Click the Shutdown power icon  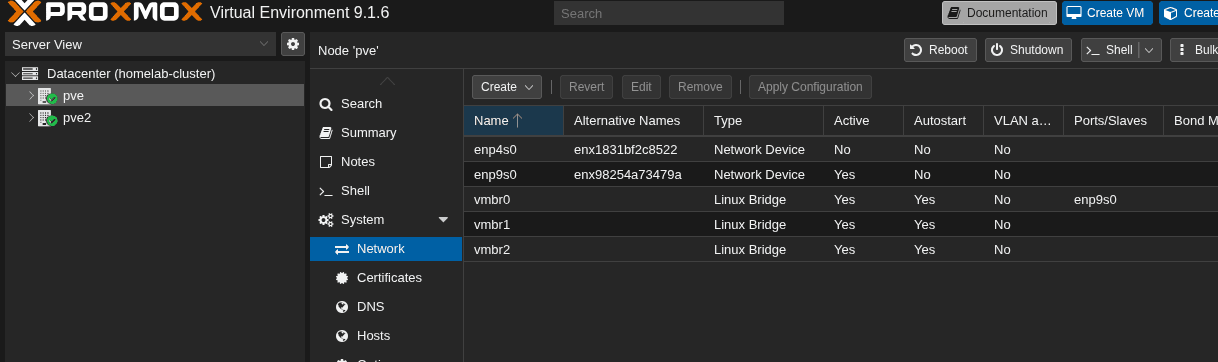pyautogui.click(x=997, y=50)
